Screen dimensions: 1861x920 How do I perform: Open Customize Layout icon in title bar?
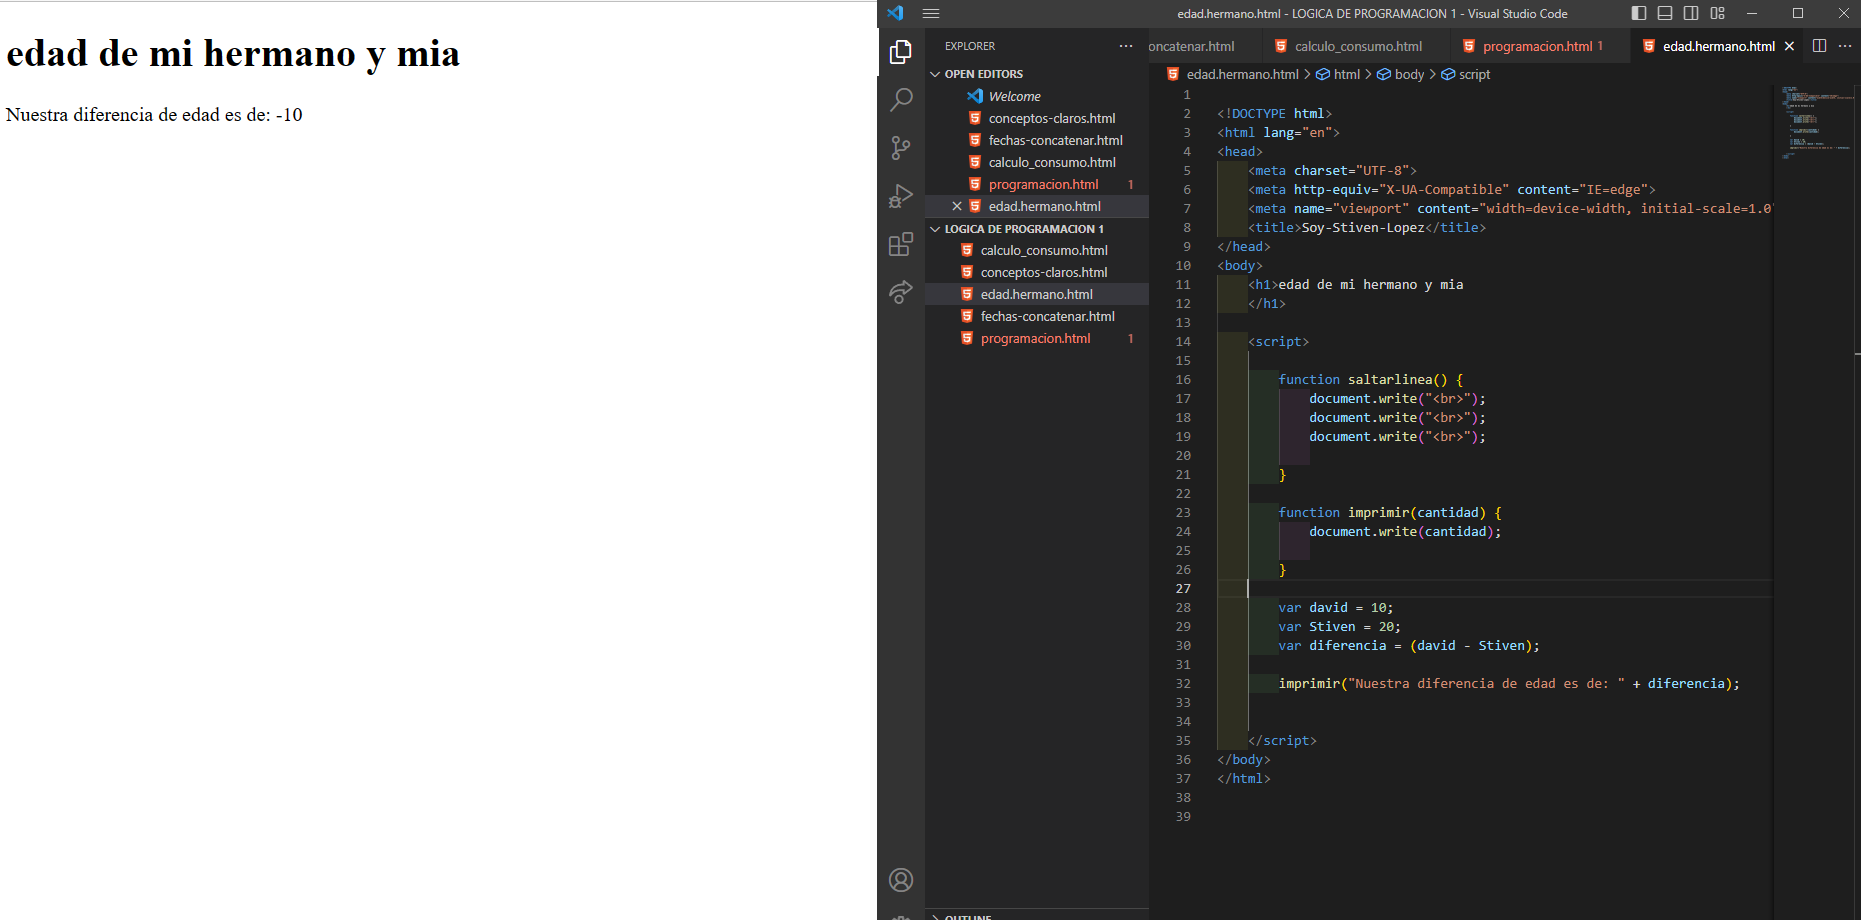[x=1717, y=14]
